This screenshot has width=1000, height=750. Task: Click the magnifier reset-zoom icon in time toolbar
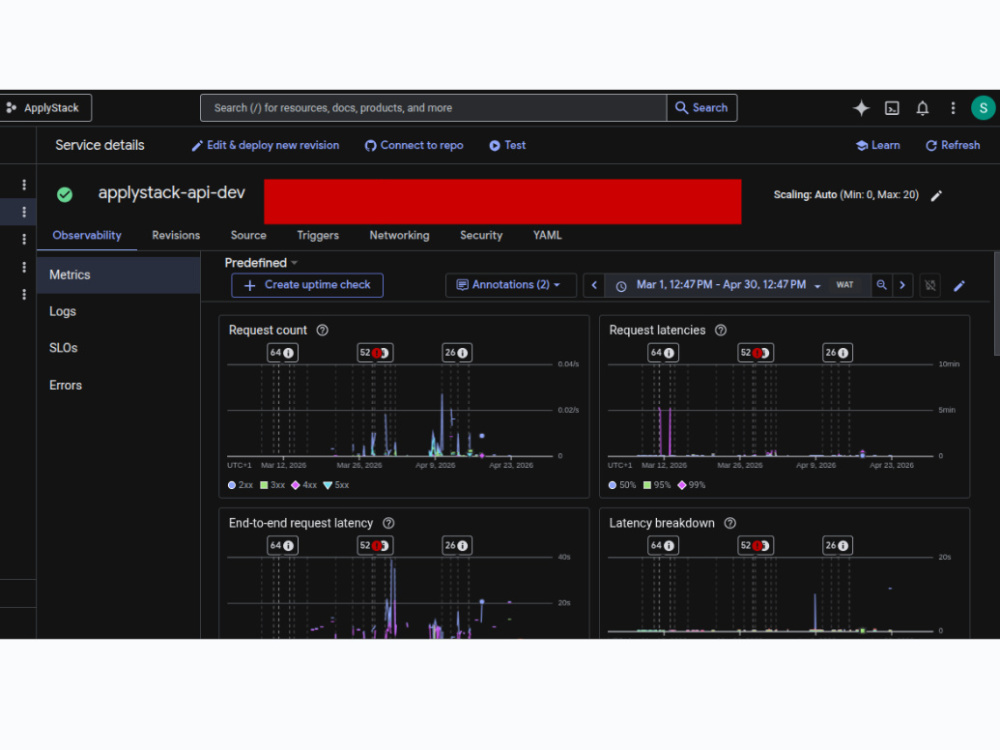point(881,285)
